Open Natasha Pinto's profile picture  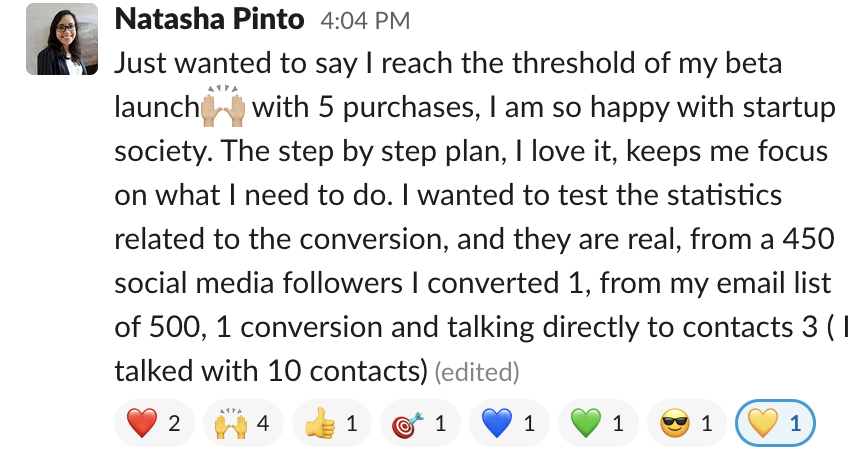(62, 39)
